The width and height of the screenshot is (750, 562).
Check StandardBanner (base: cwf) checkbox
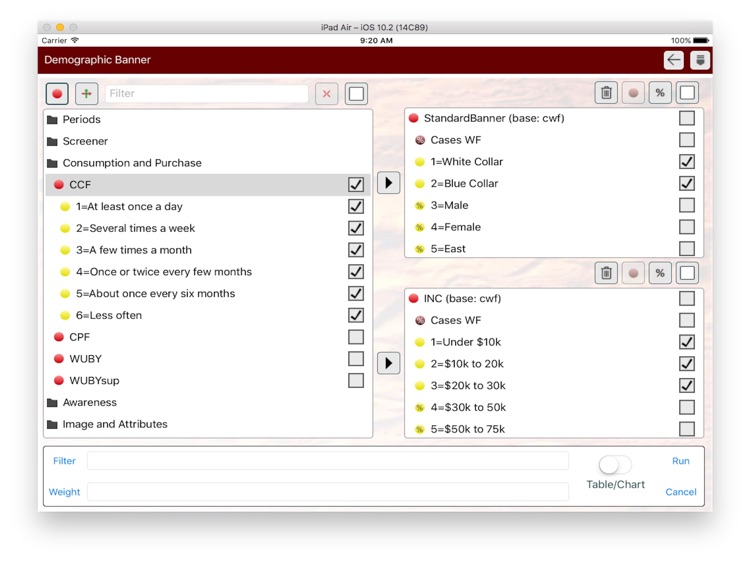pos(687,118)
